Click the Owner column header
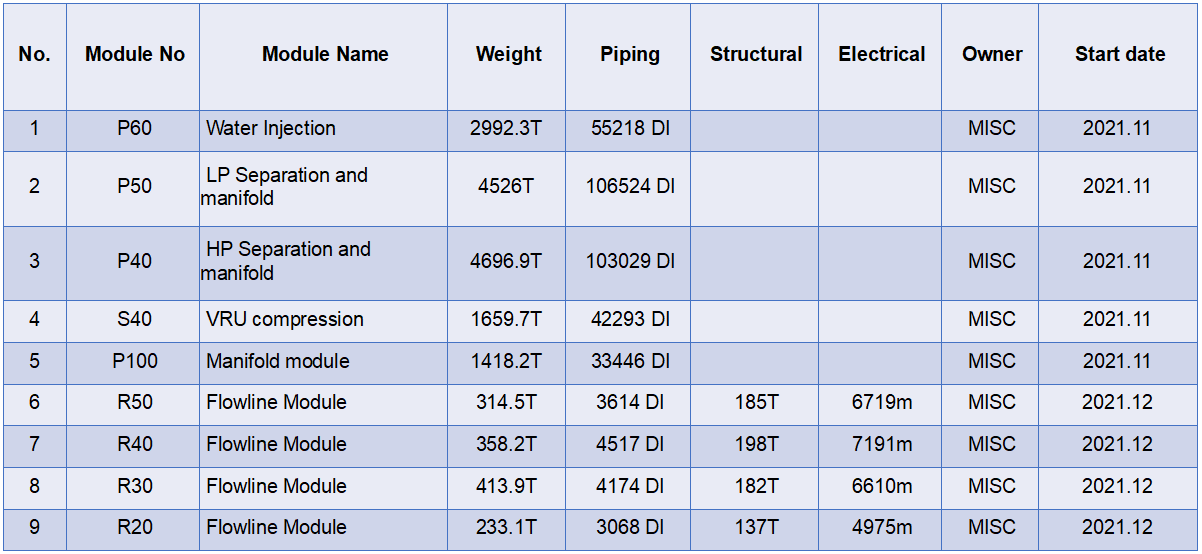The image size is (1202, 554). pos(990,56)
